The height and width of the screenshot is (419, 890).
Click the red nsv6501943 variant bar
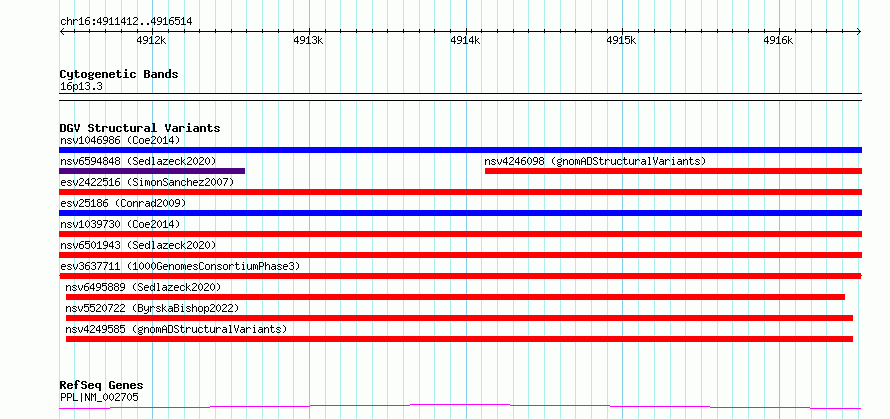pyautogui.click(x=460, y=255)
